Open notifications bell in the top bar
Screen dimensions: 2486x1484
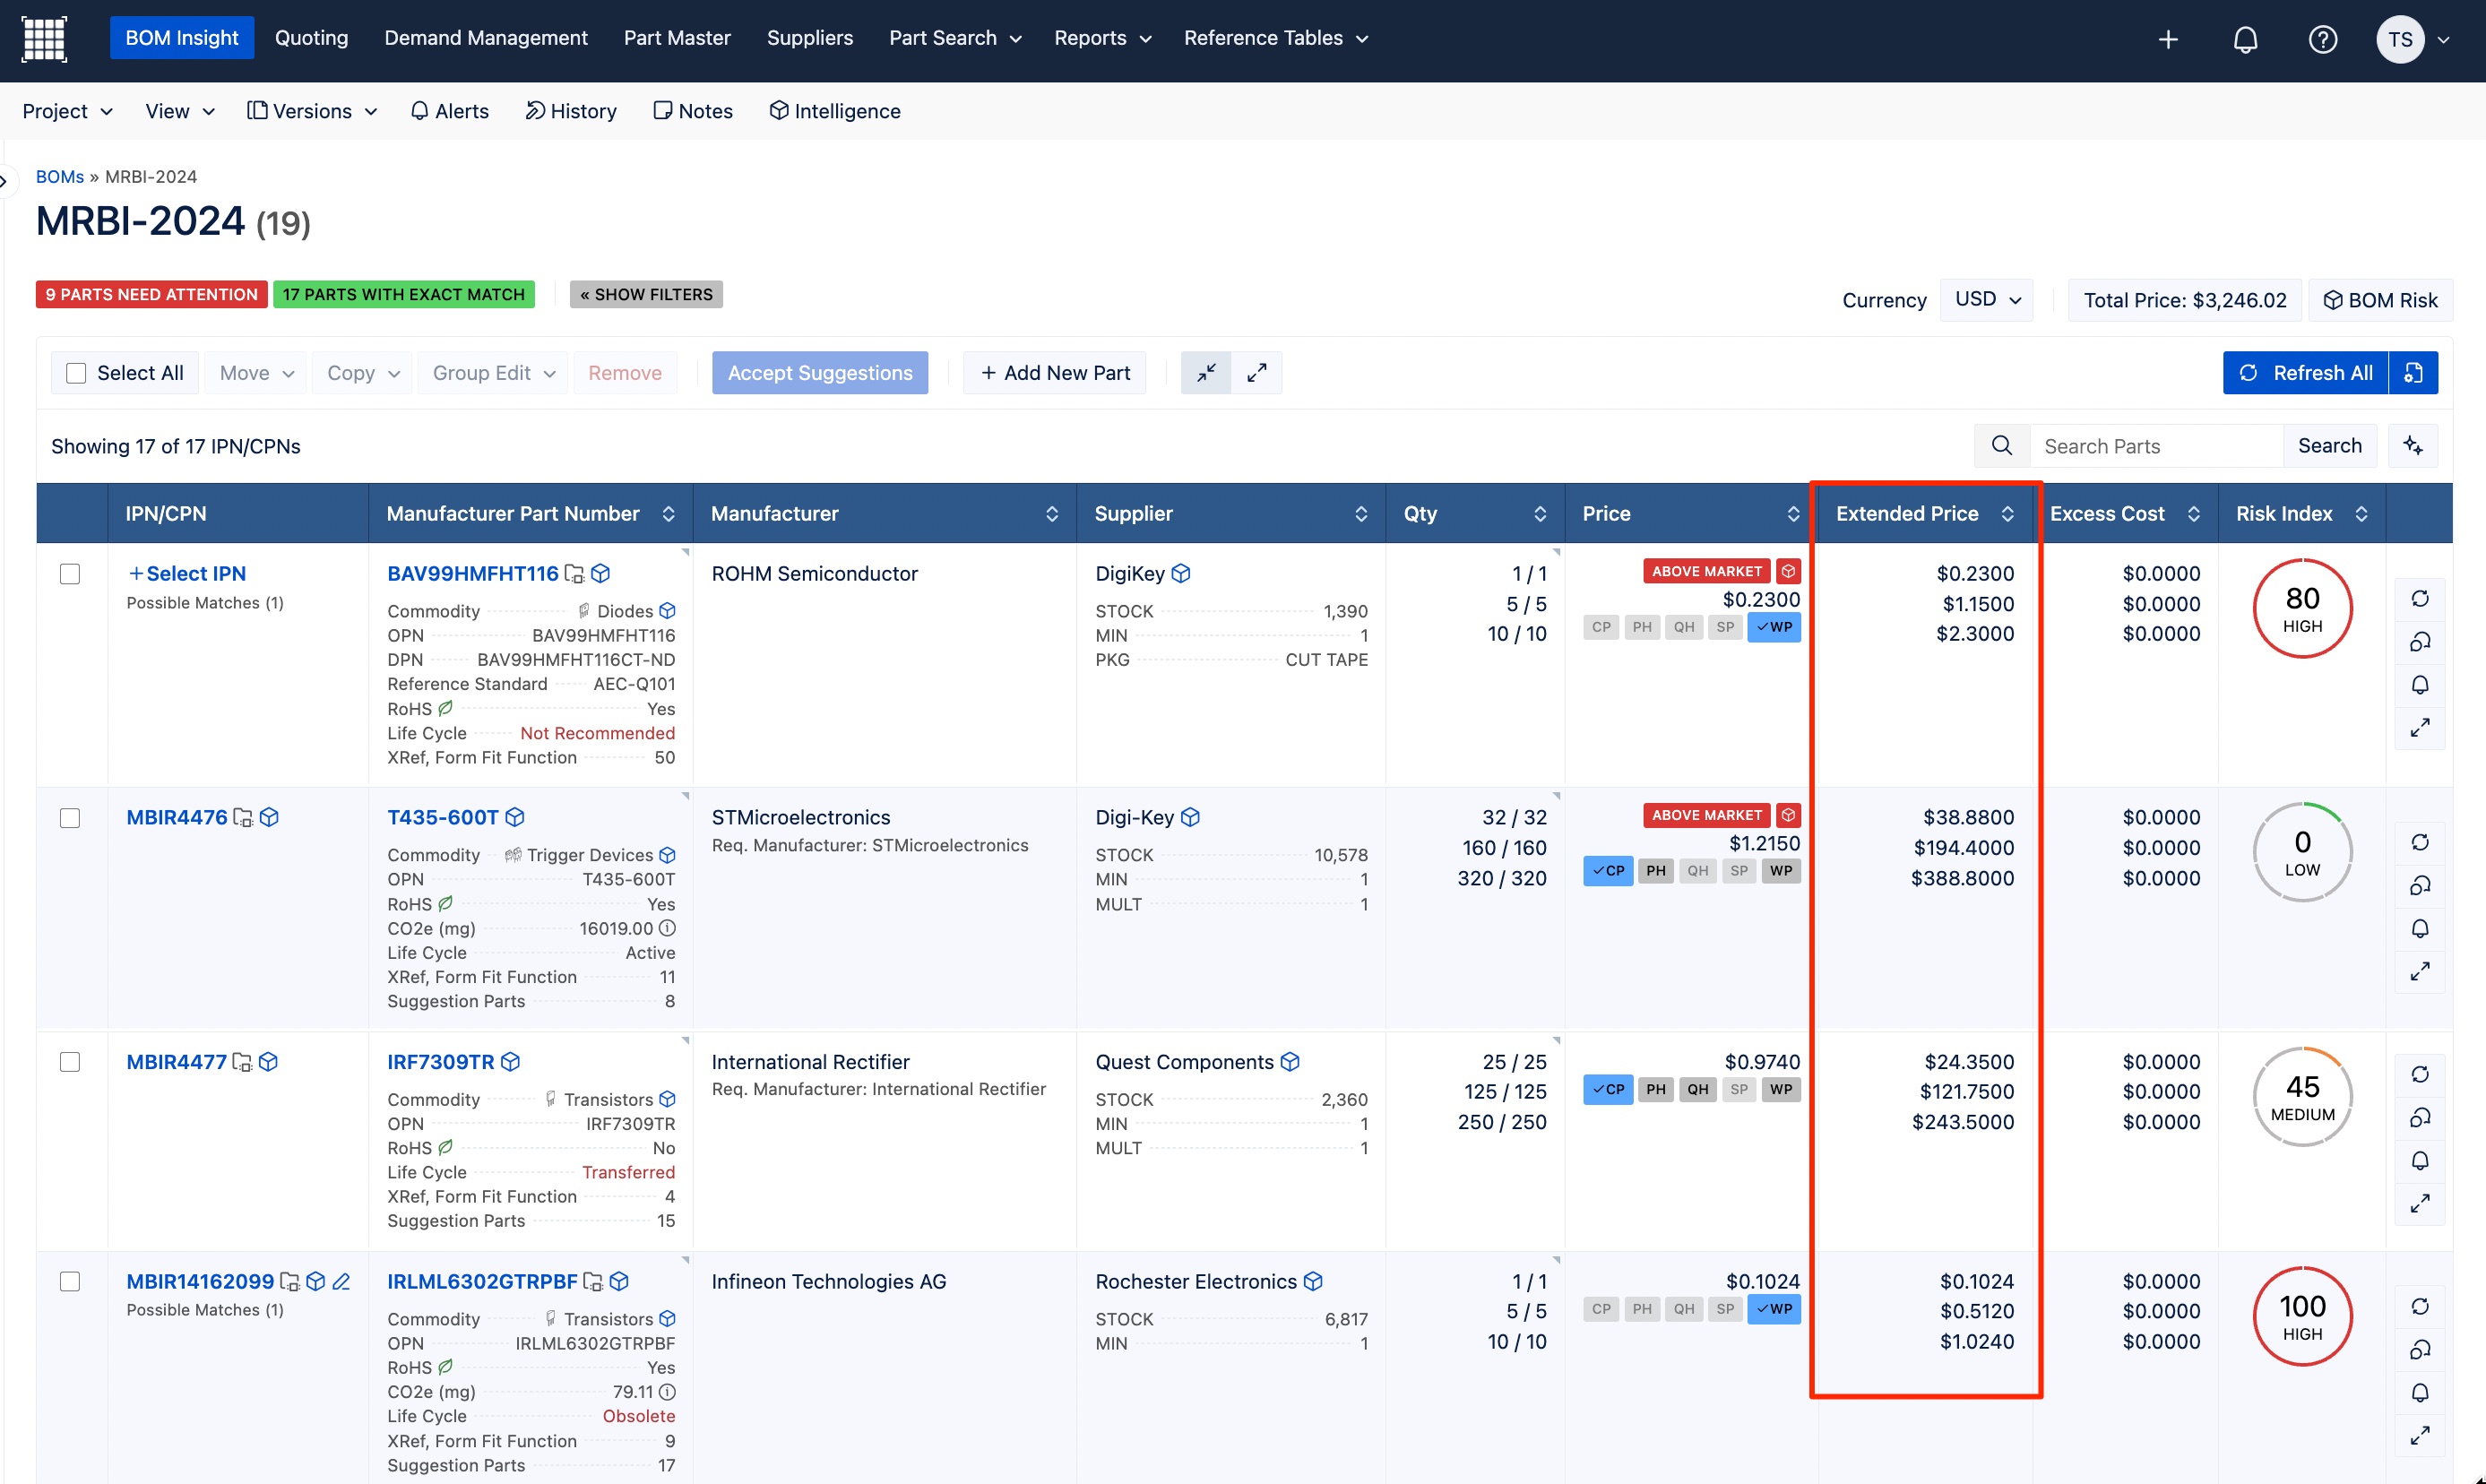click(x=2245, y=39)
